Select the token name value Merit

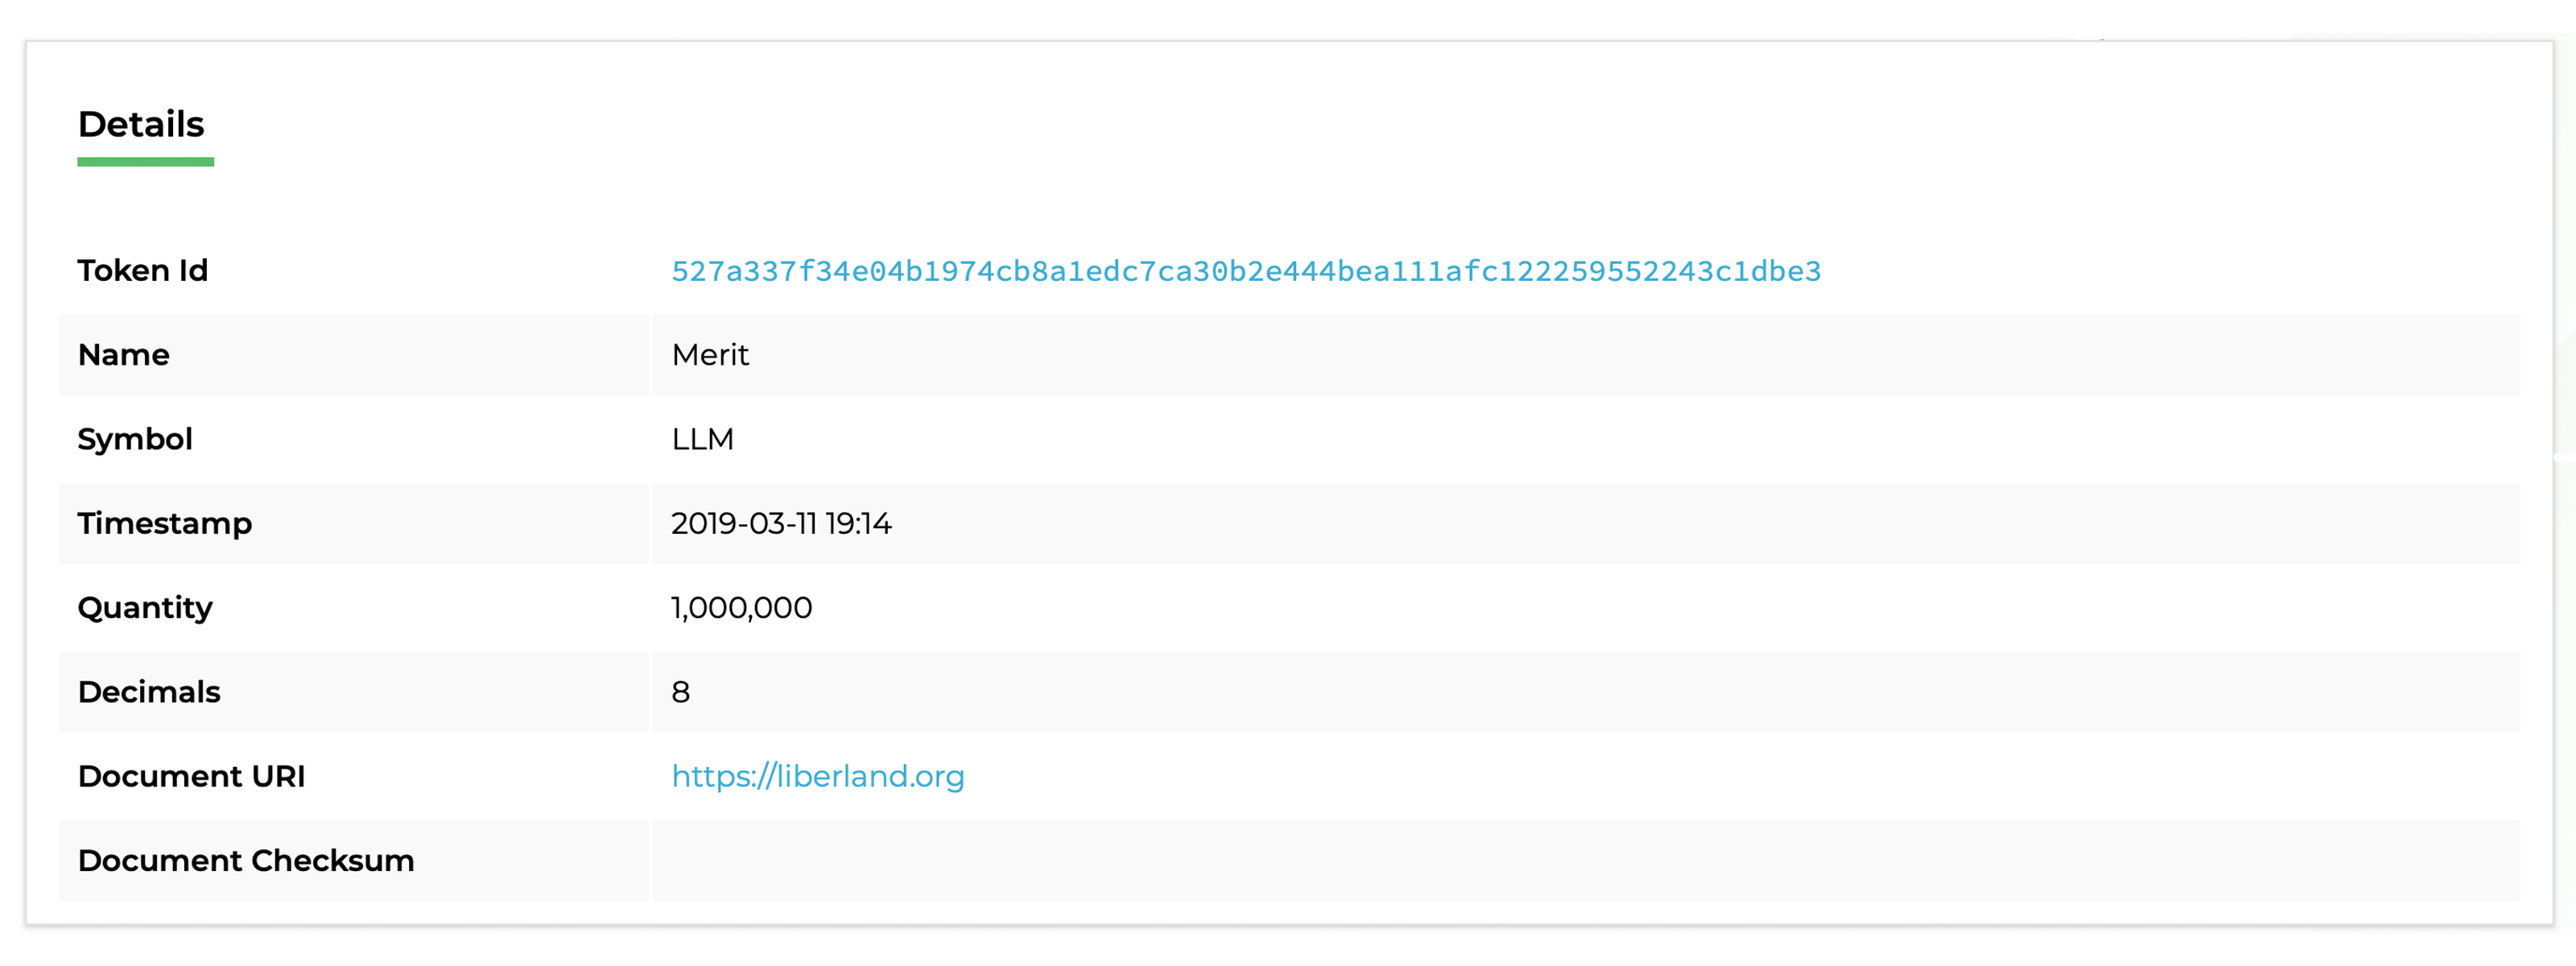coord(710,355)
